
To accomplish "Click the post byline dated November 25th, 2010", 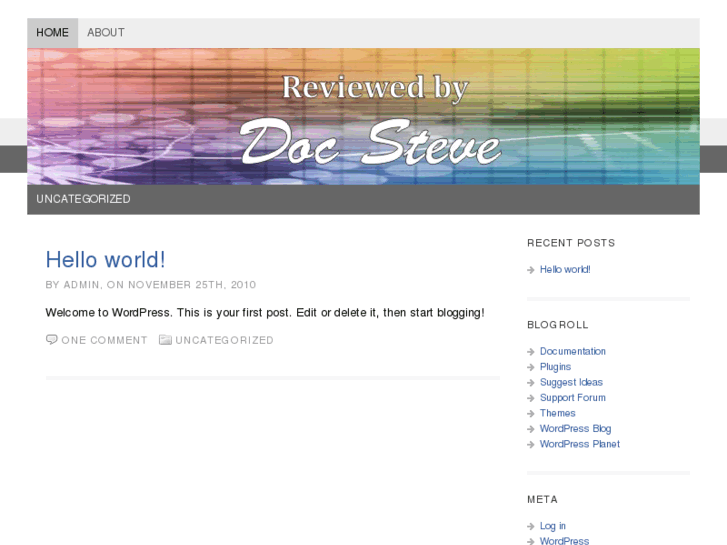I will coord(151,285).
